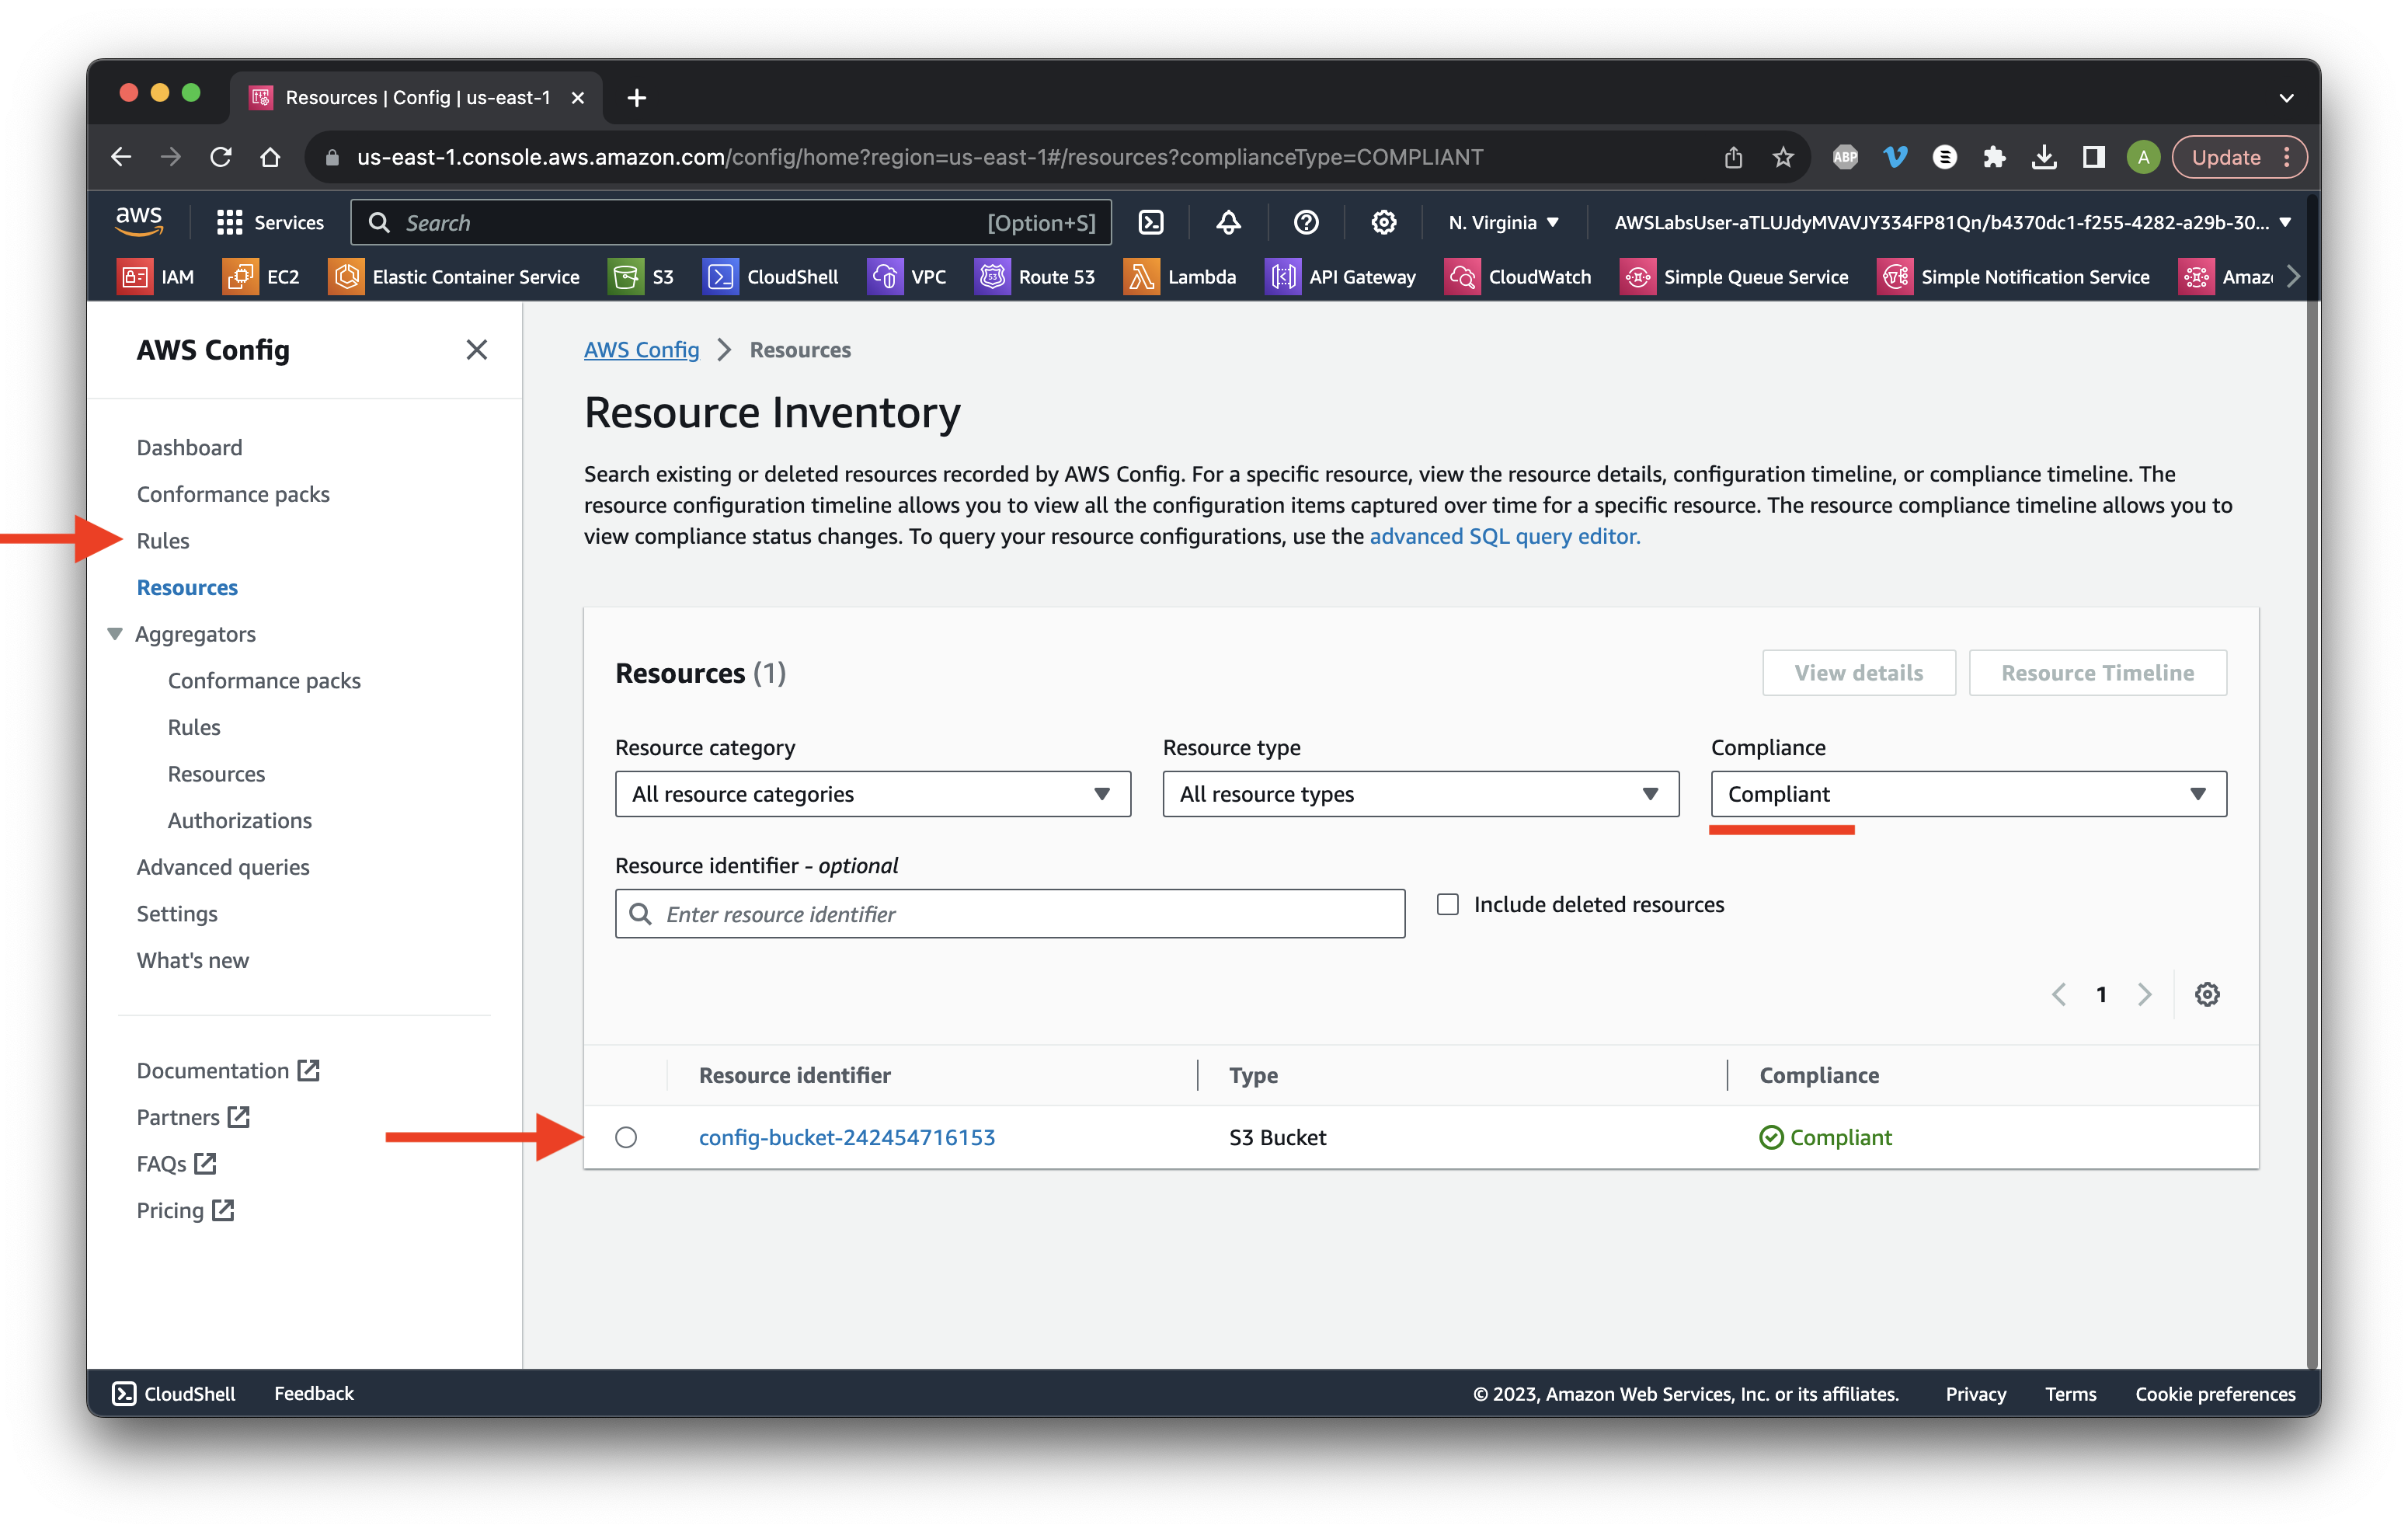Select the config-bucket-242454716153 radio button
The height and width of the screenshot is (1532, 2408).
626,1137
